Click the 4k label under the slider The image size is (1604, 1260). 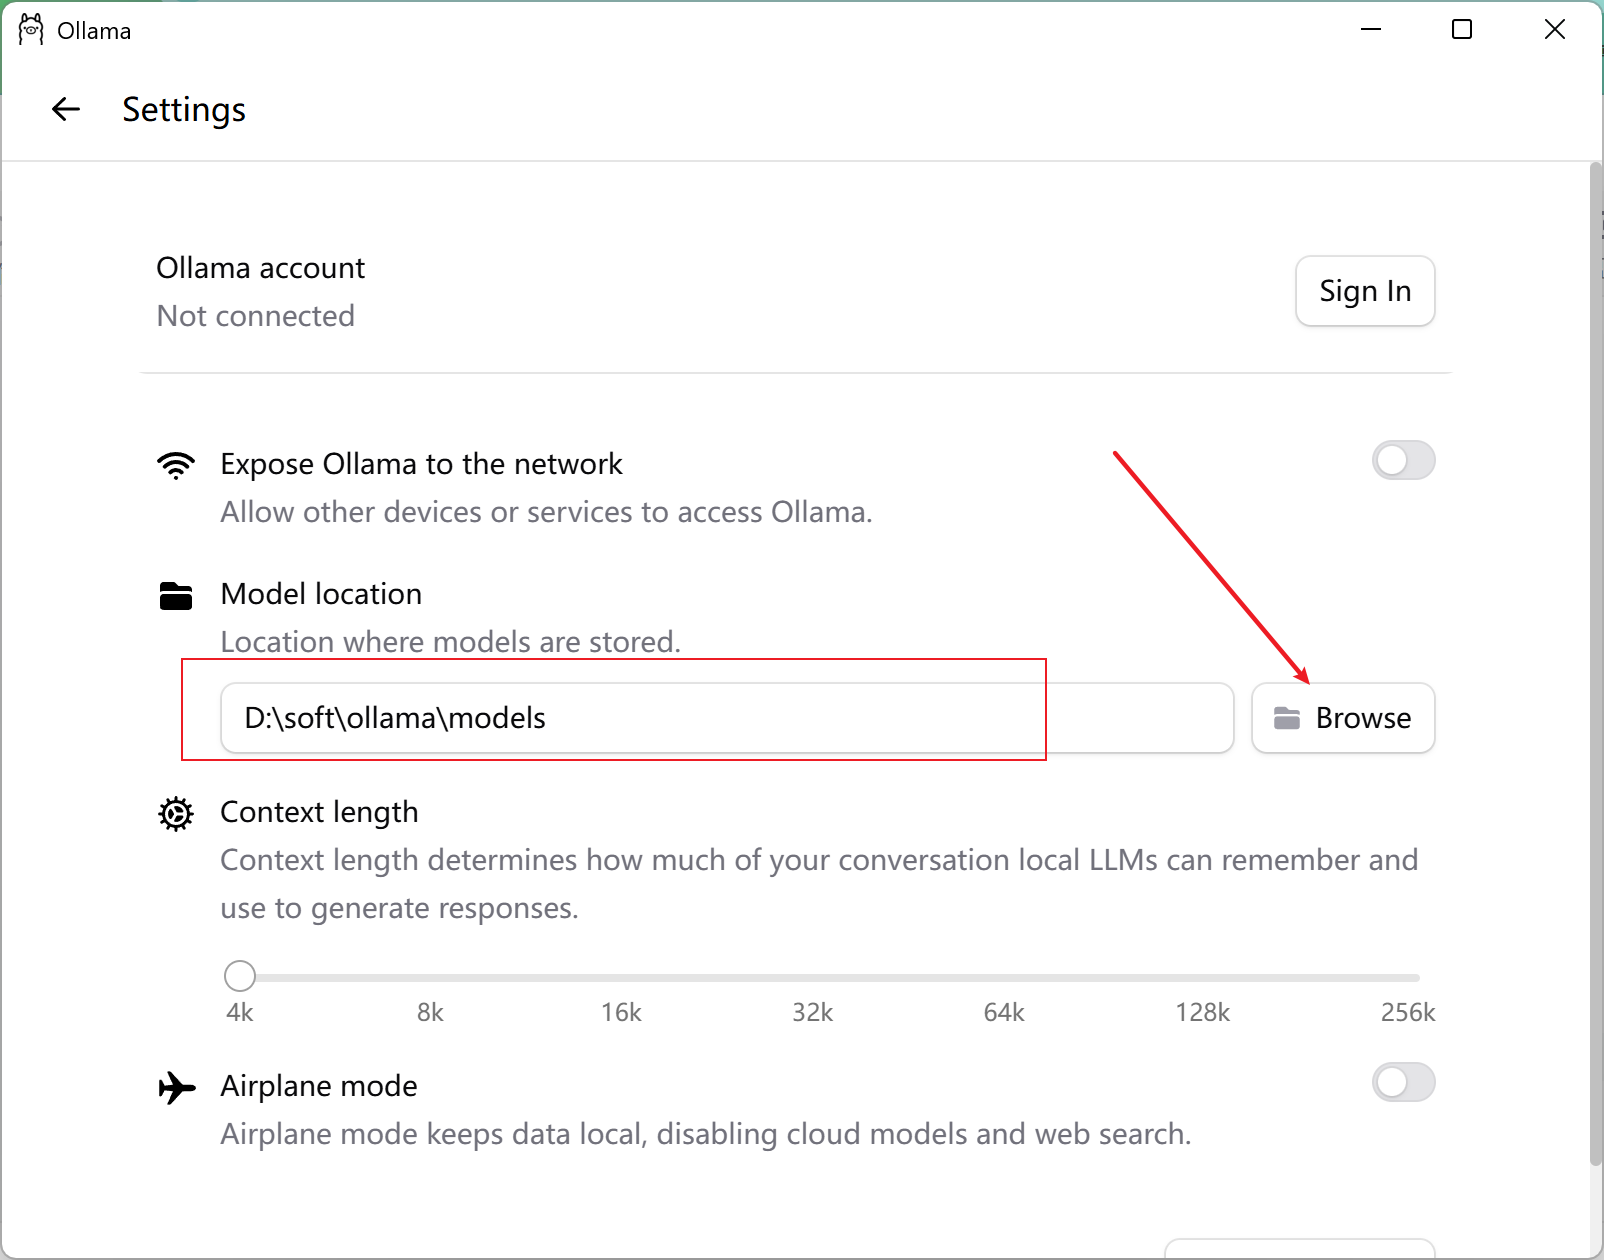[240, 1013]
